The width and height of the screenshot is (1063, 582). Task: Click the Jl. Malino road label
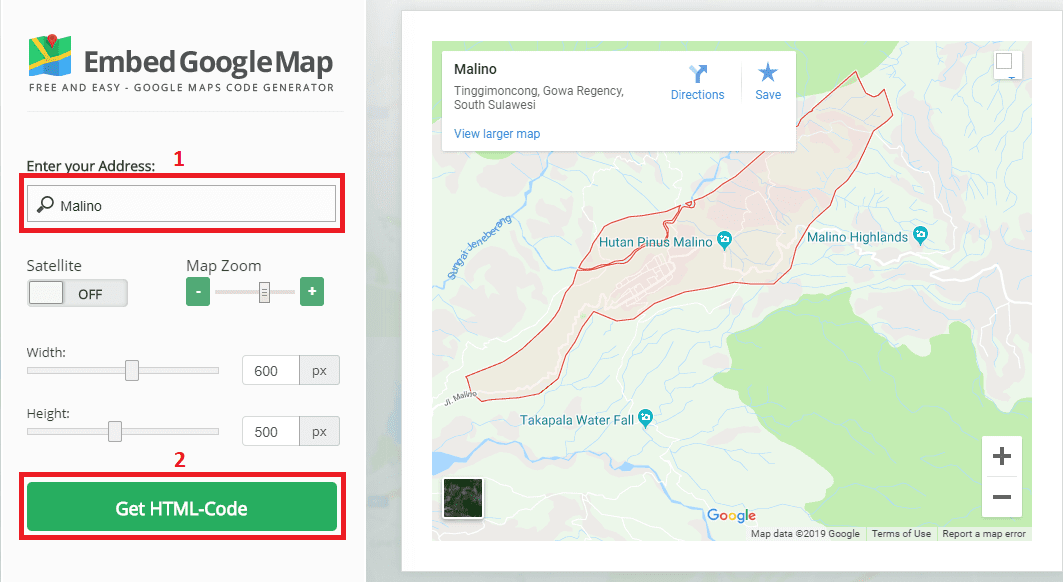click(460, 398)
